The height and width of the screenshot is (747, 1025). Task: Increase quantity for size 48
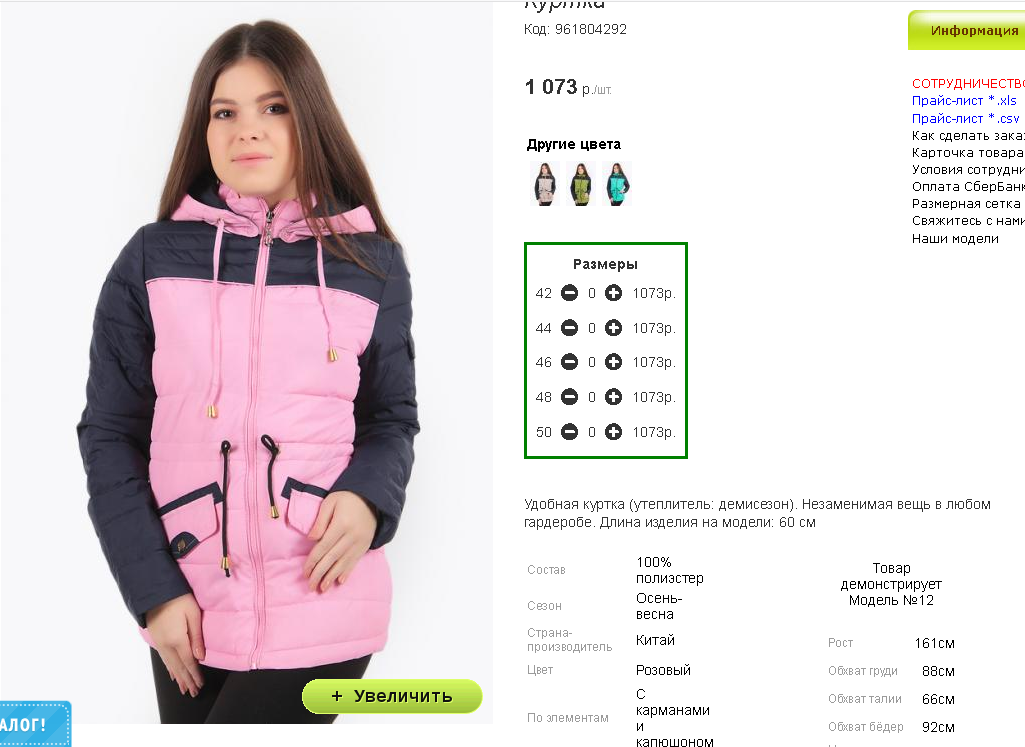[613, 397]
